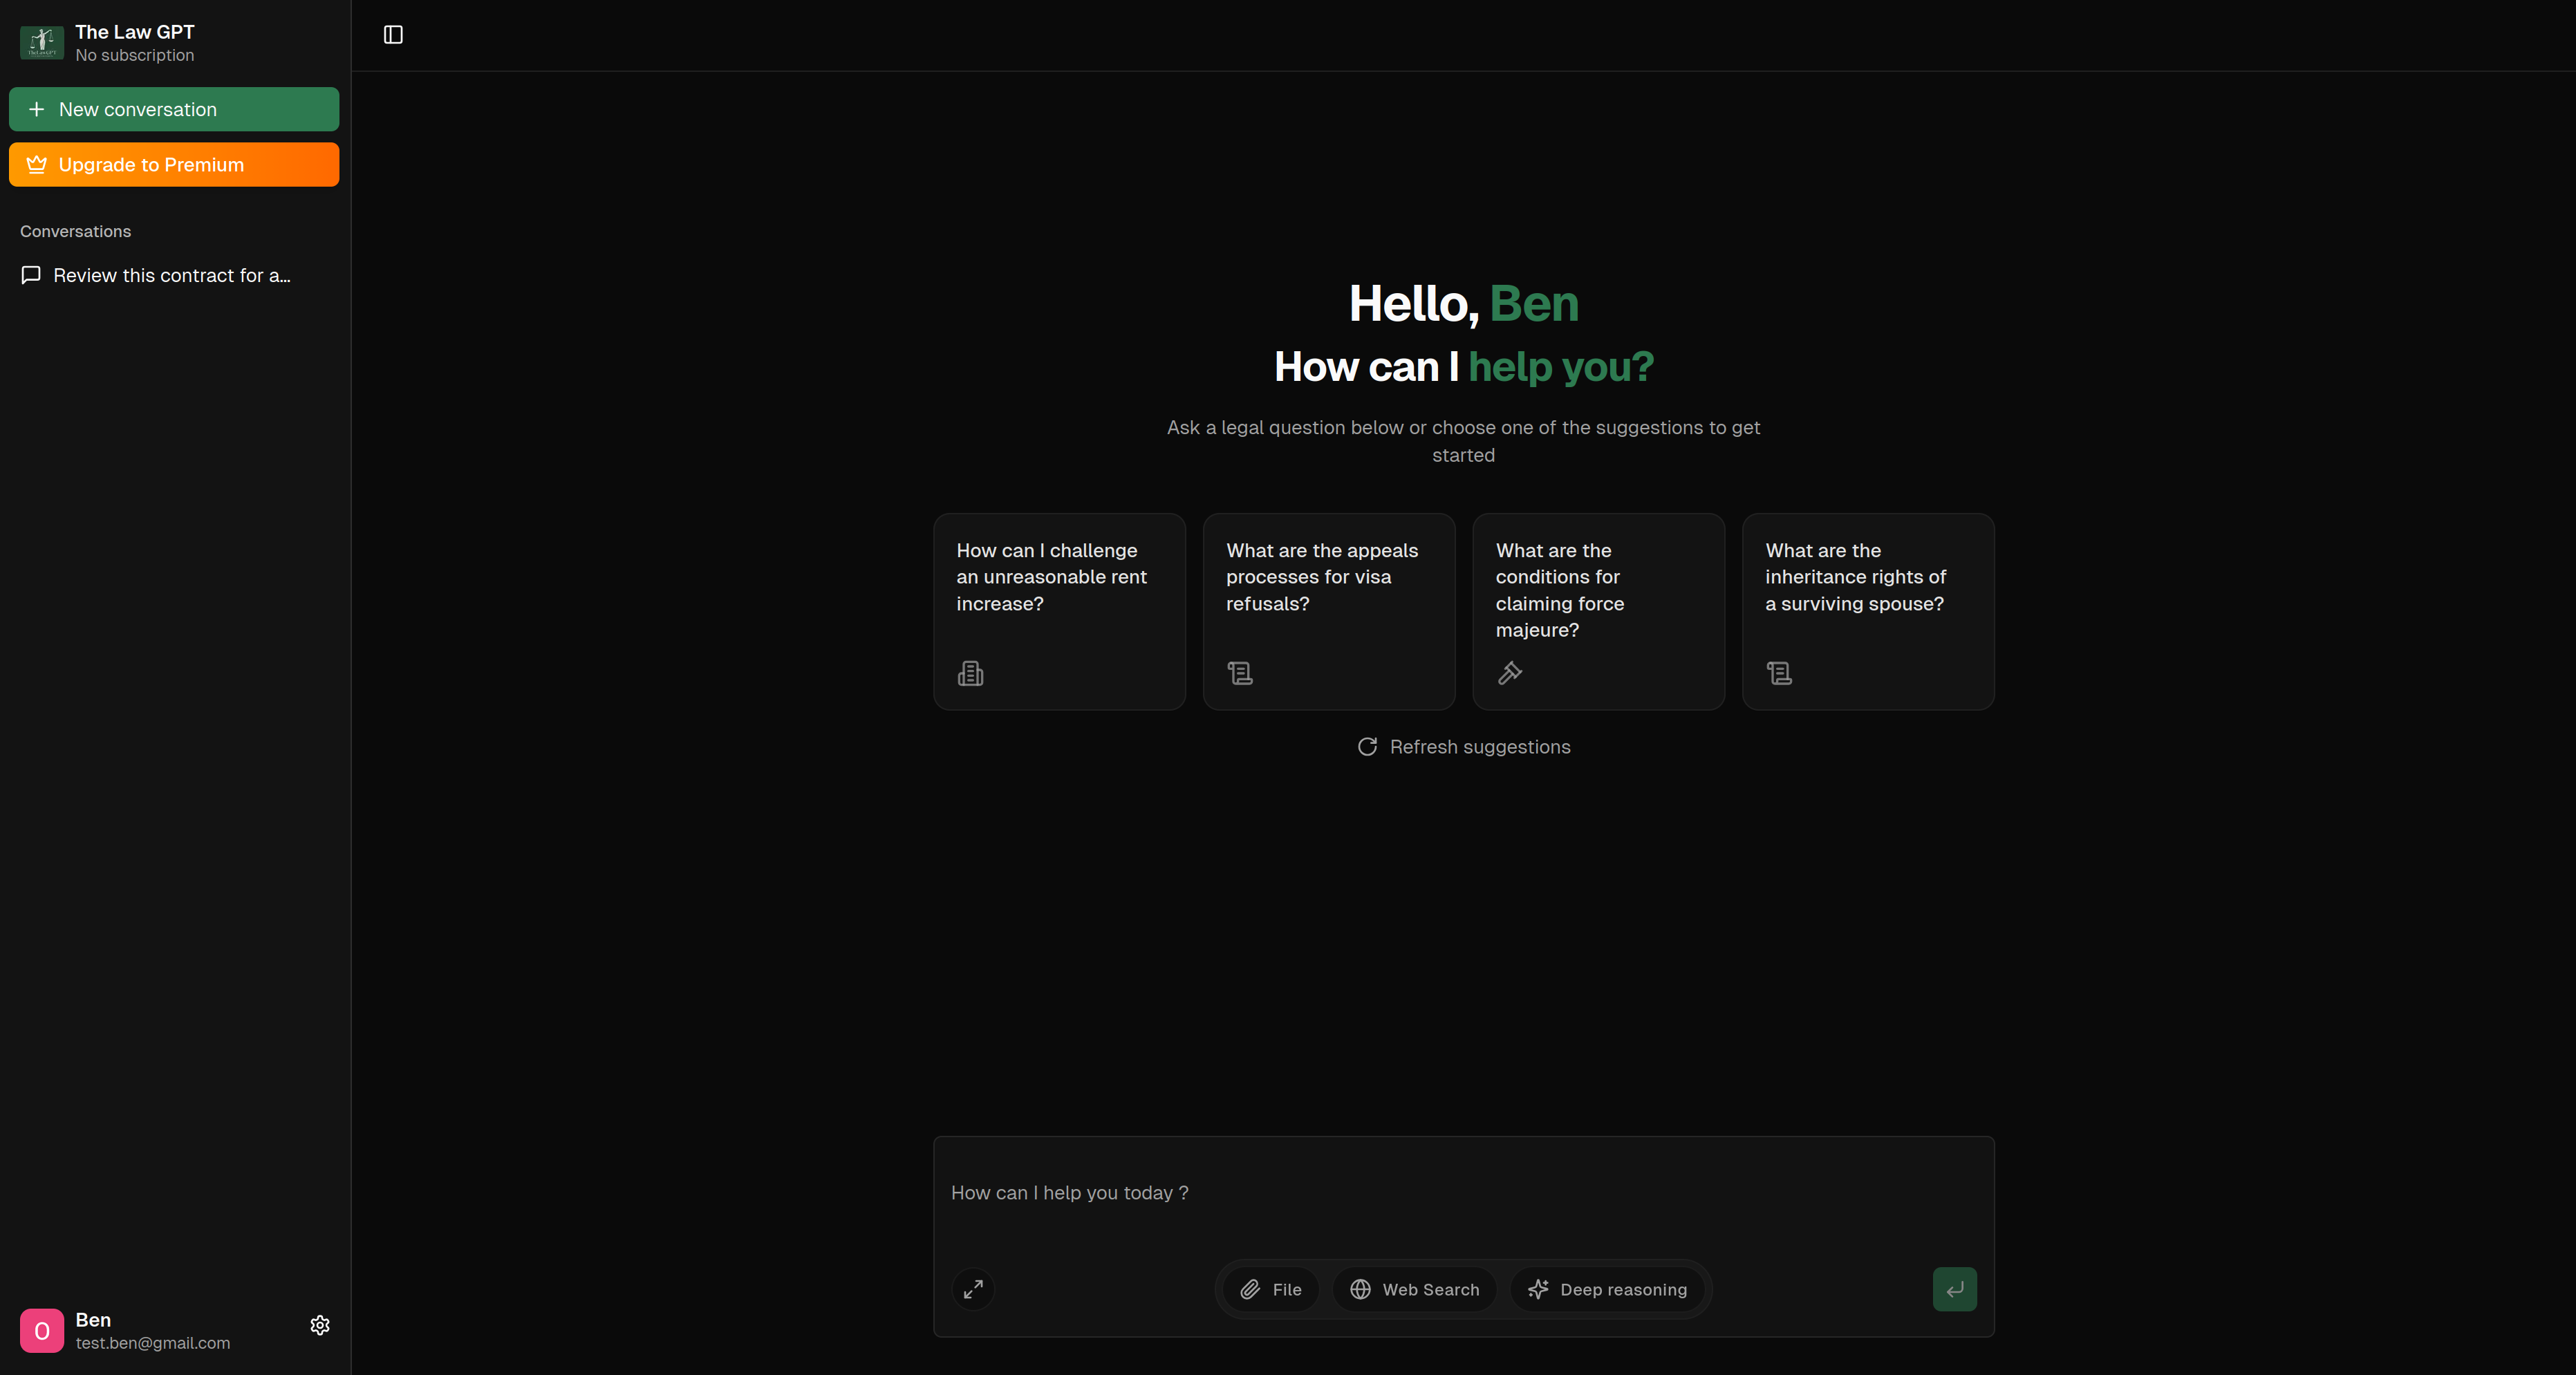The width and height of the screenshot is (2576, 1375).
Task: Open the settings gear next to Ben
Action: click(320, 1325)
